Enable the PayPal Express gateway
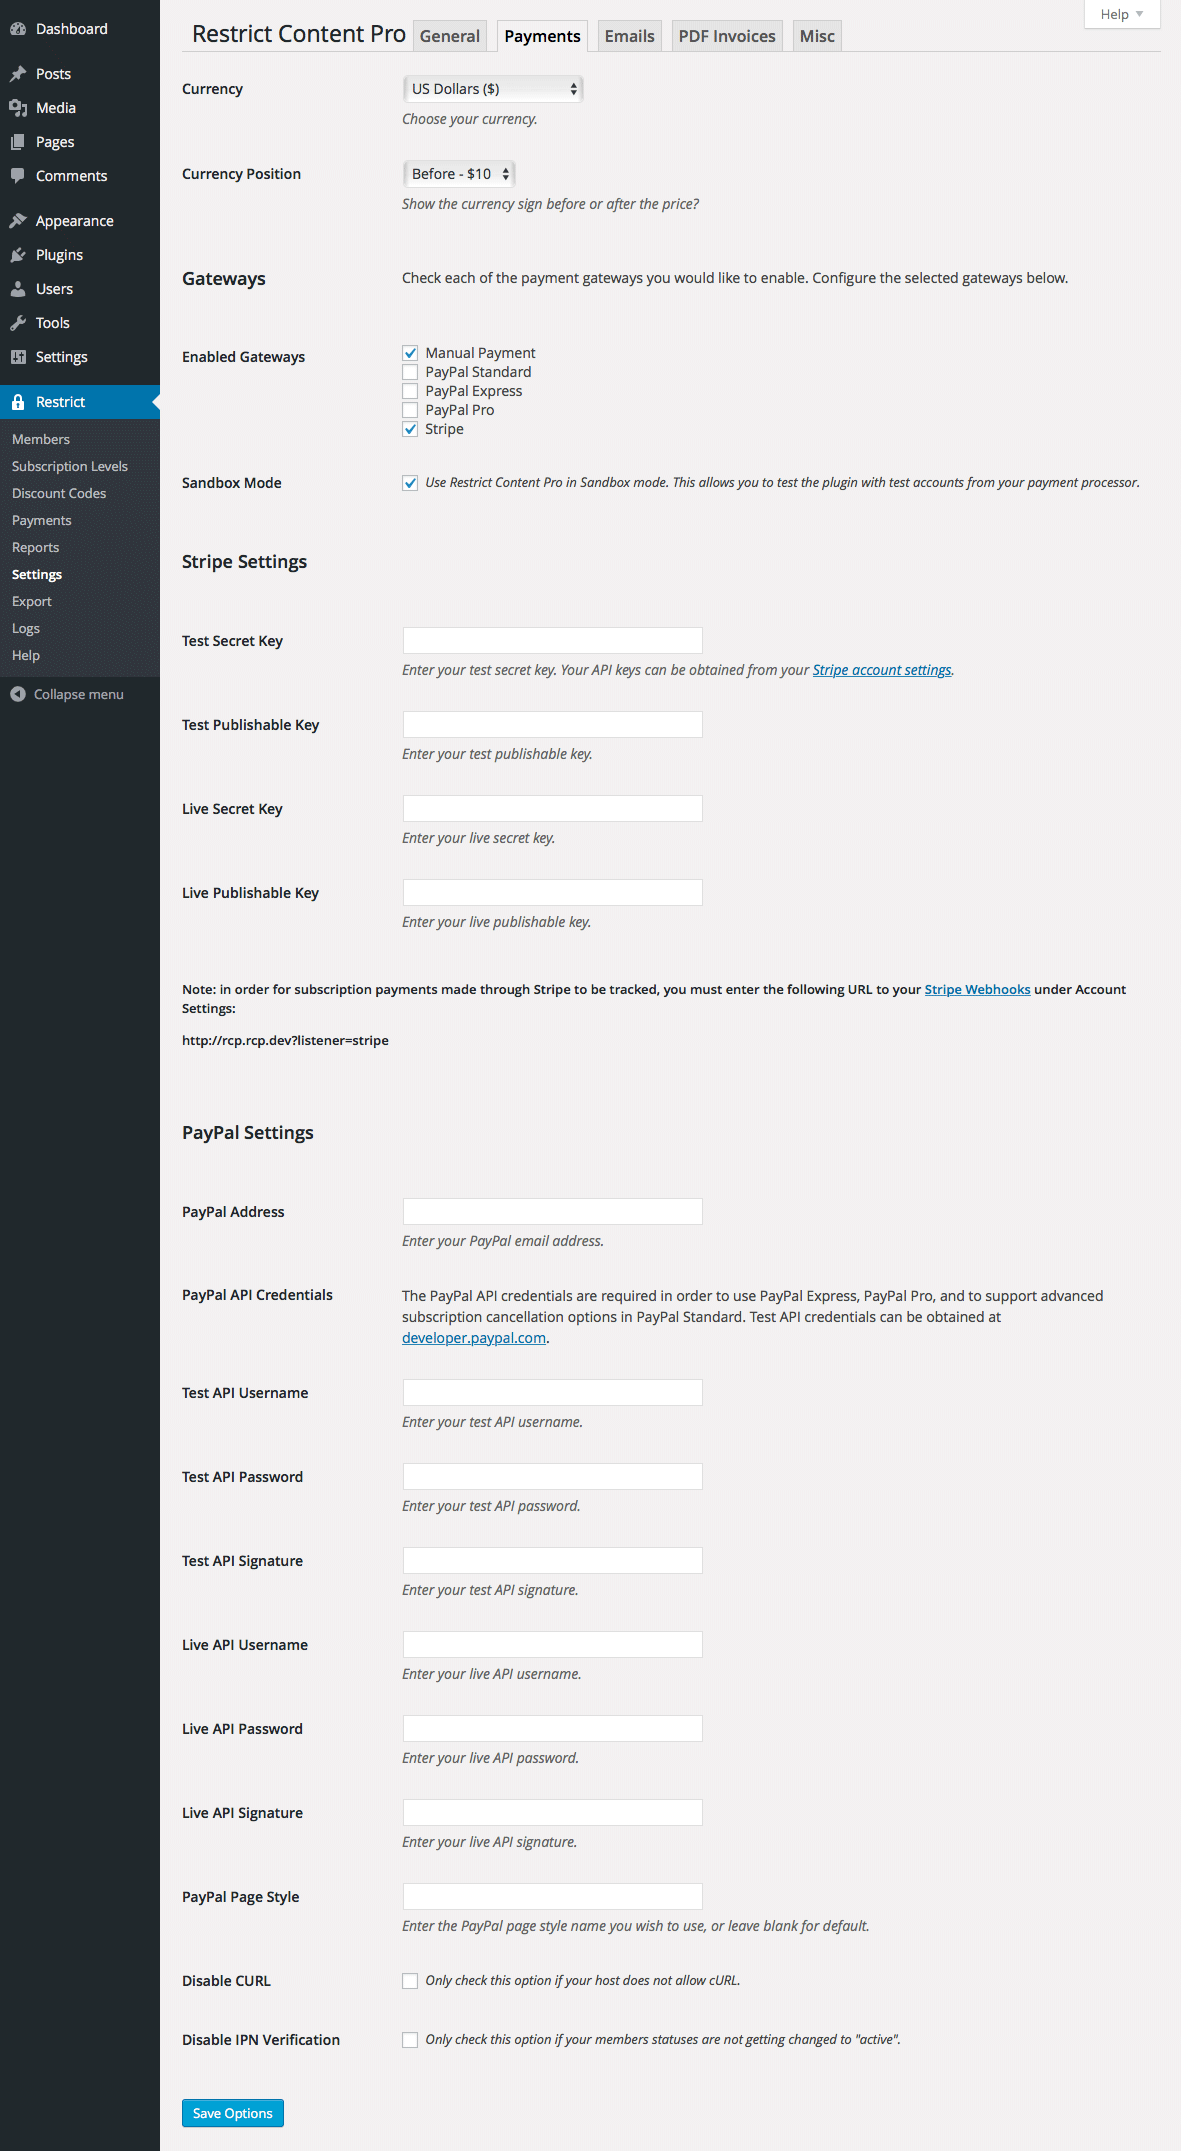Image resolution: width=1181 pixels, height=2151 pixels. (x=410, y=391)
